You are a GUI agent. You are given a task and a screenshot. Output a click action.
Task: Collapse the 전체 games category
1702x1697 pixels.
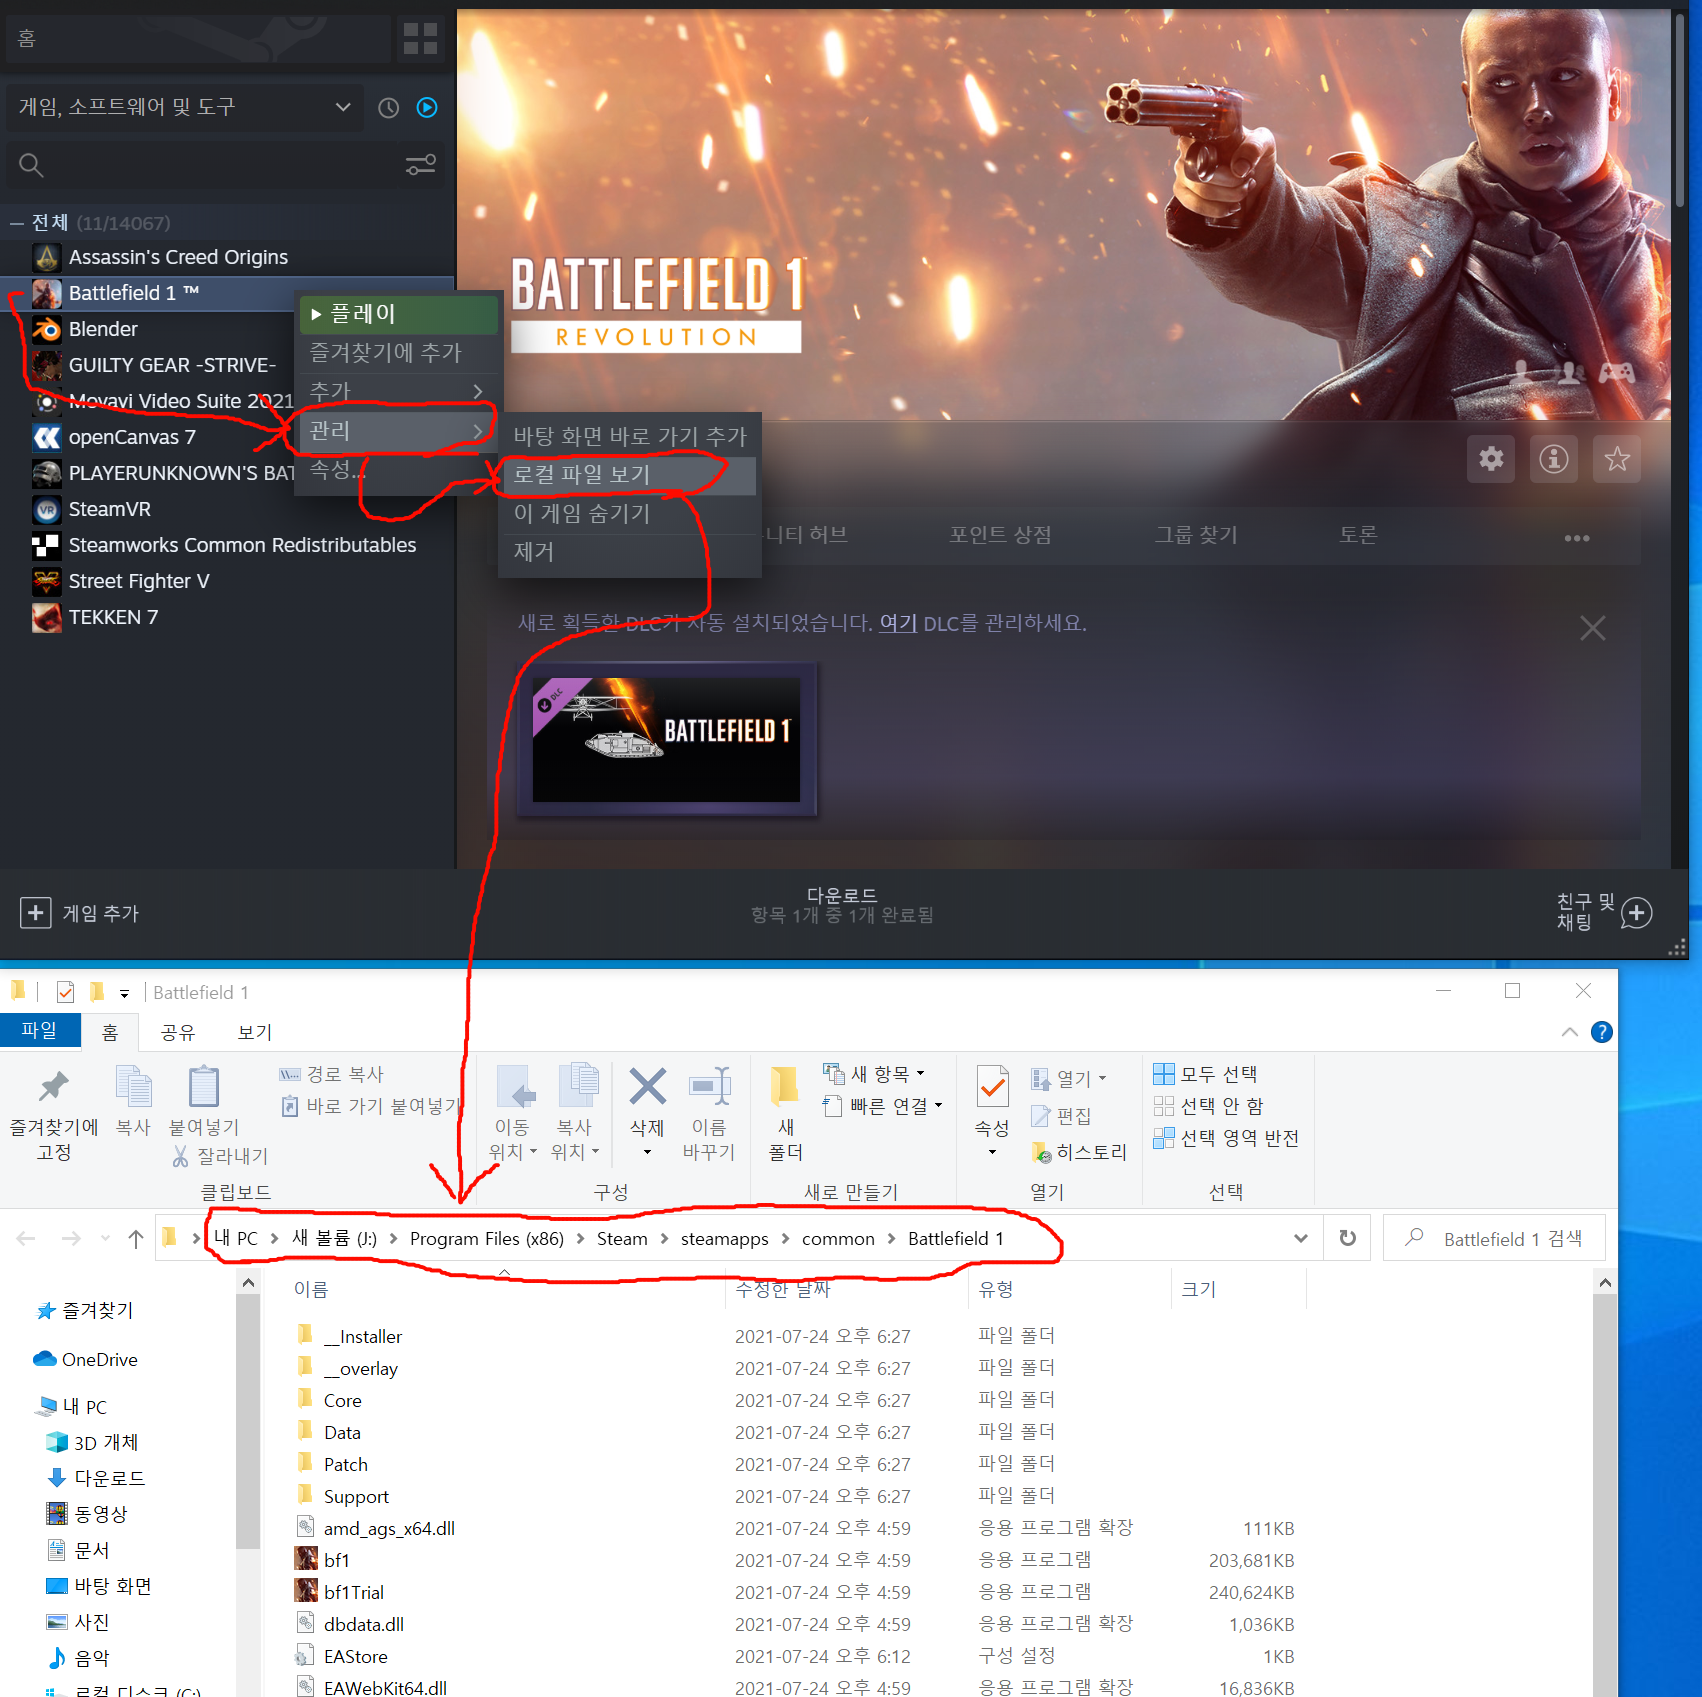[x=17, y=223]
